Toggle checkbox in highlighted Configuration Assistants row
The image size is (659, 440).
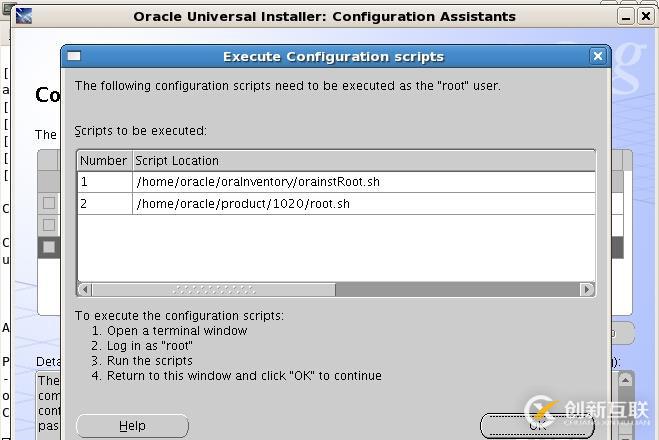(x=49, y=247)
